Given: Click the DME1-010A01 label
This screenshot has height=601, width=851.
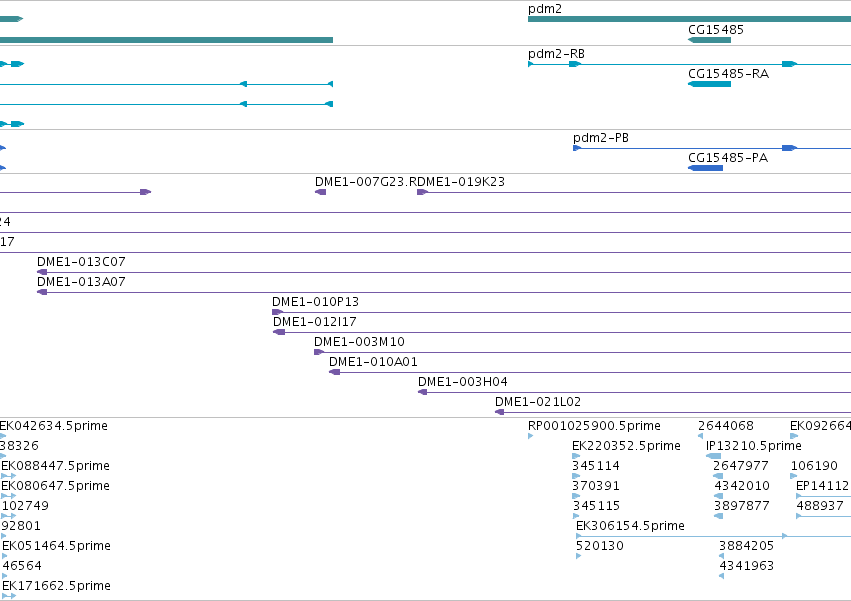Looking at the screenshot, I should 373,362.
